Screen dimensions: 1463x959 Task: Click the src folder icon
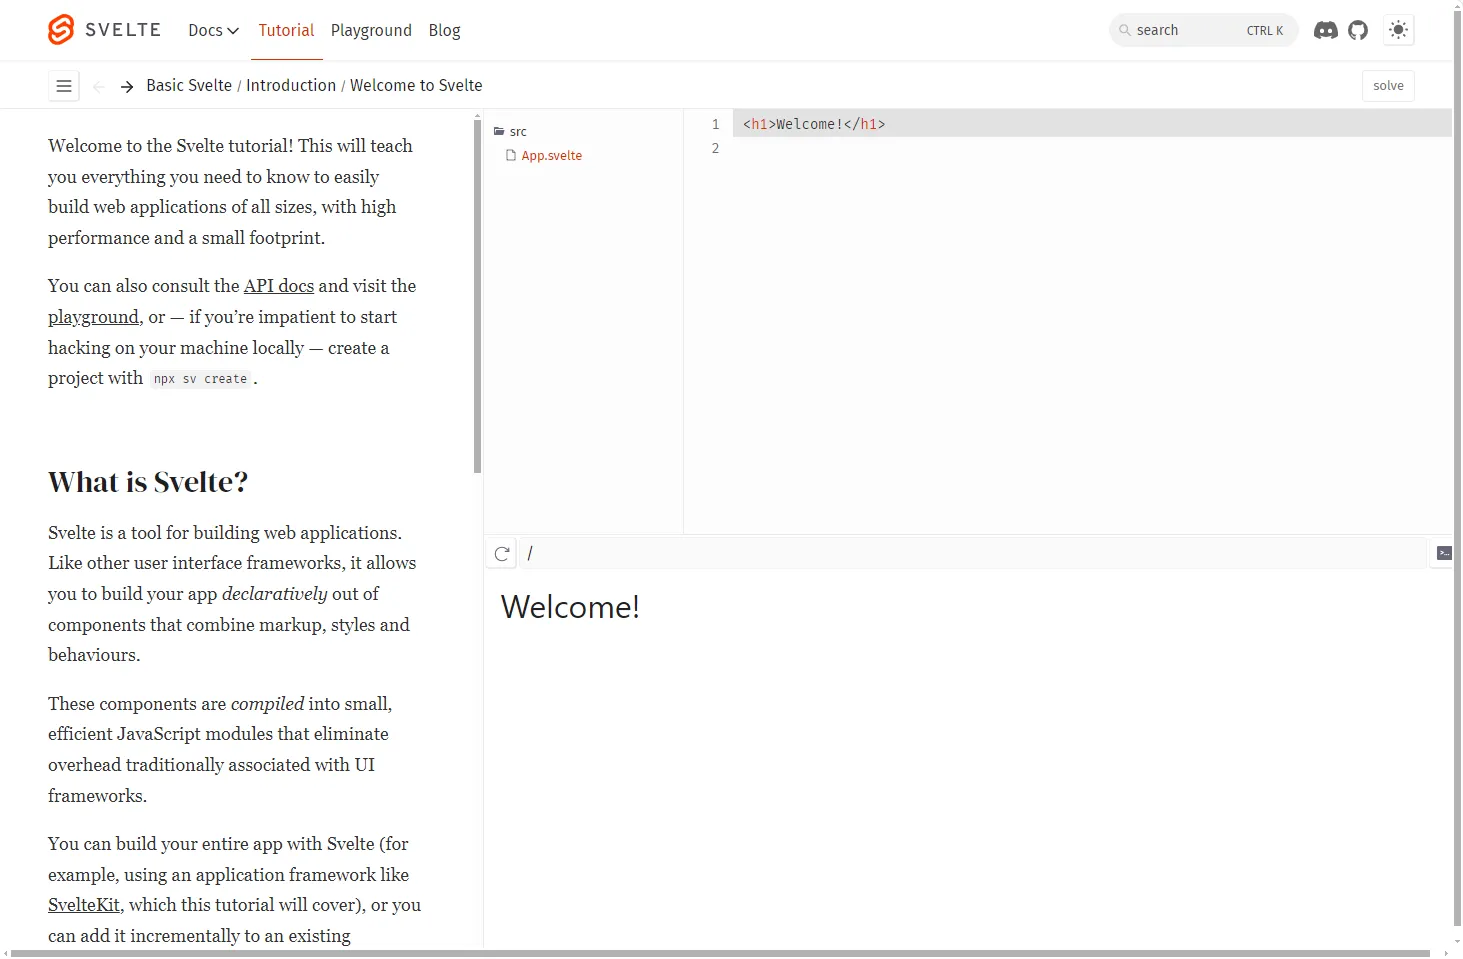coord(499,131)
